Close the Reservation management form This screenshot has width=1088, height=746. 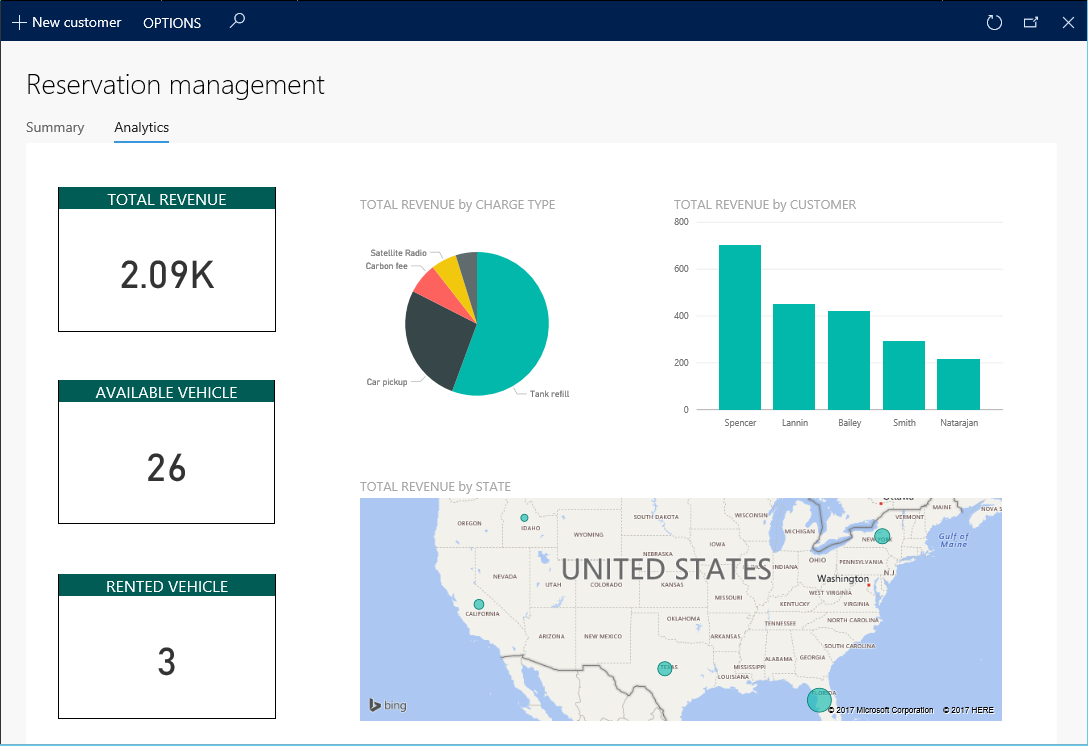[x=1068, y=22]
